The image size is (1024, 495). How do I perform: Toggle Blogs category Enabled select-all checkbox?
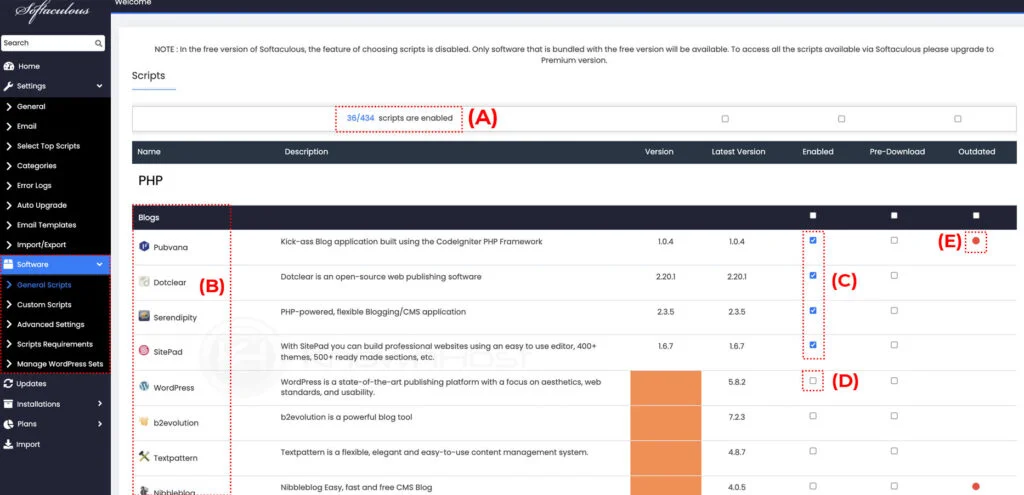812,216
